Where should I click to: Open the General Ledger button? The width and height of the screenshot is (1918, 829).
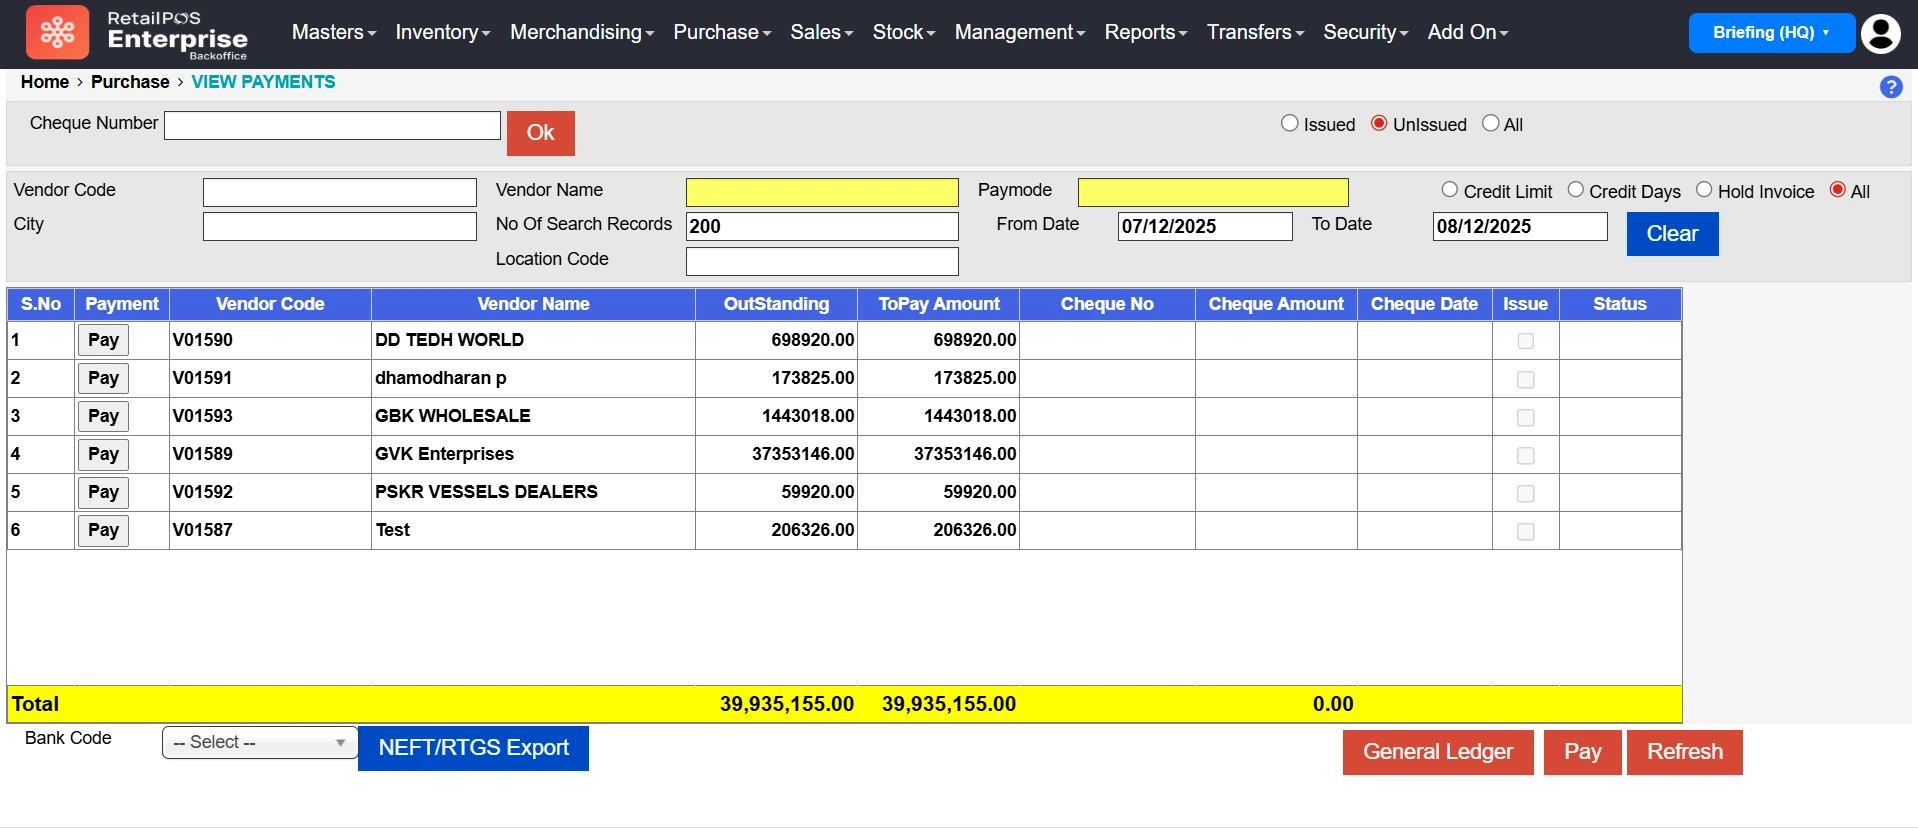point(1437,752)
